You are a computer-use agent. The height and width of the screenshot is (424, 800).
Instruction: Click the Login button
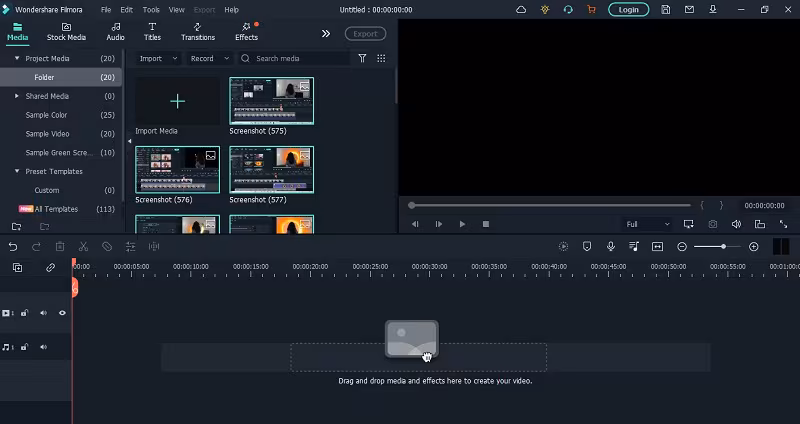pos(628,9)
